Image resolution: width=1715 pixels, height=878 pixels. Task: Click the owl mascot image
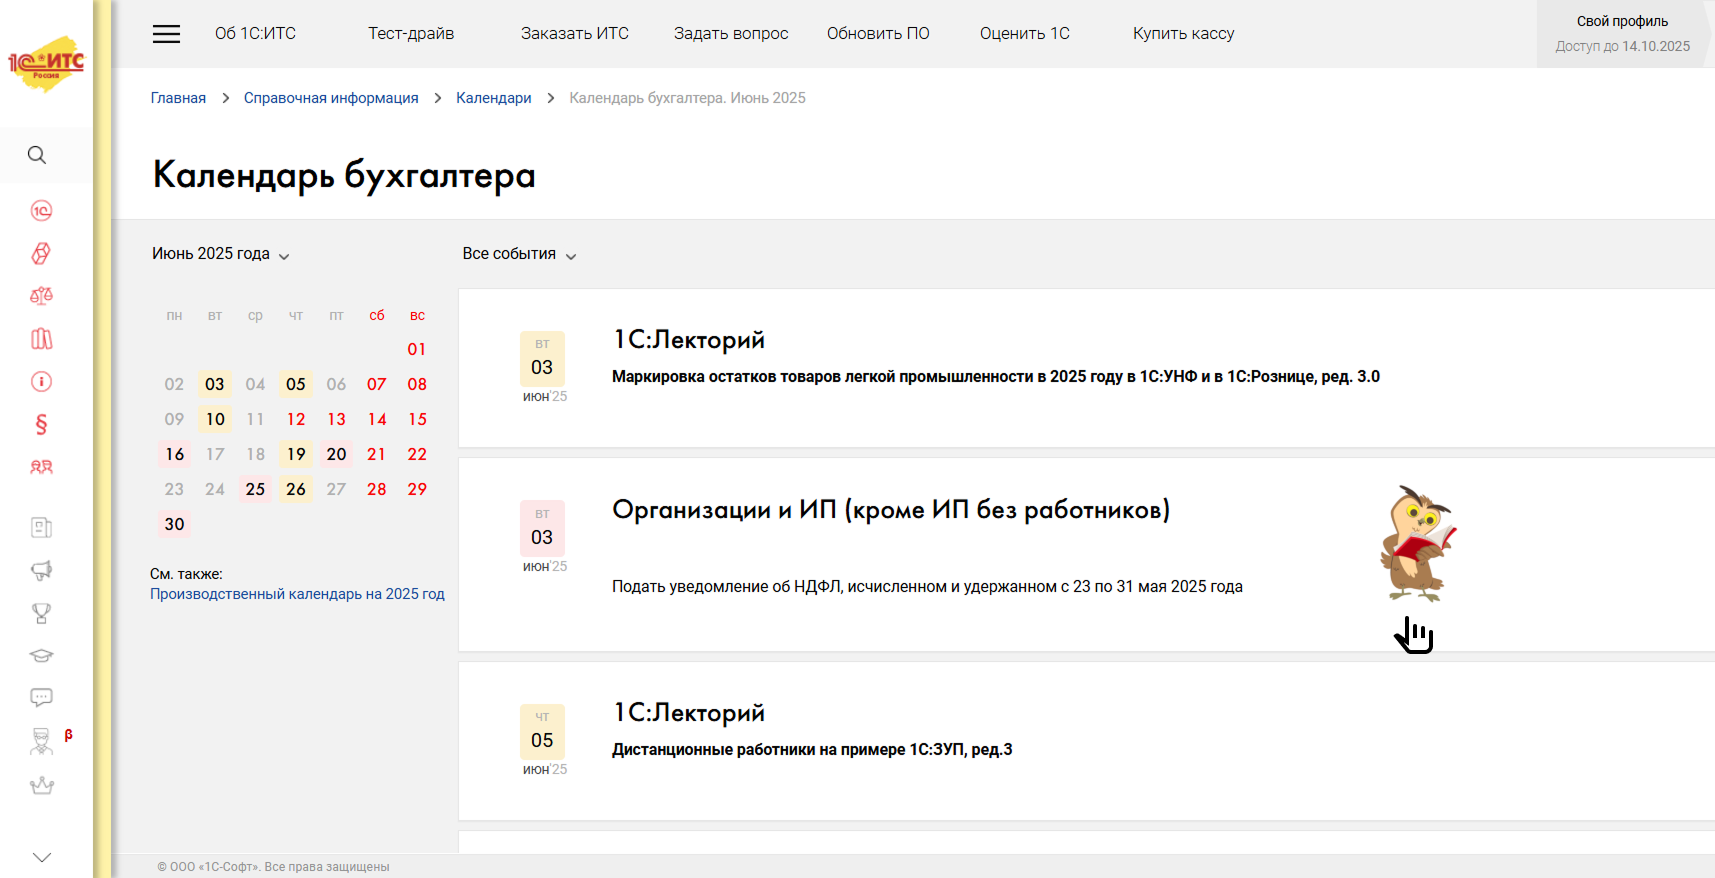tap(1418, 544)
